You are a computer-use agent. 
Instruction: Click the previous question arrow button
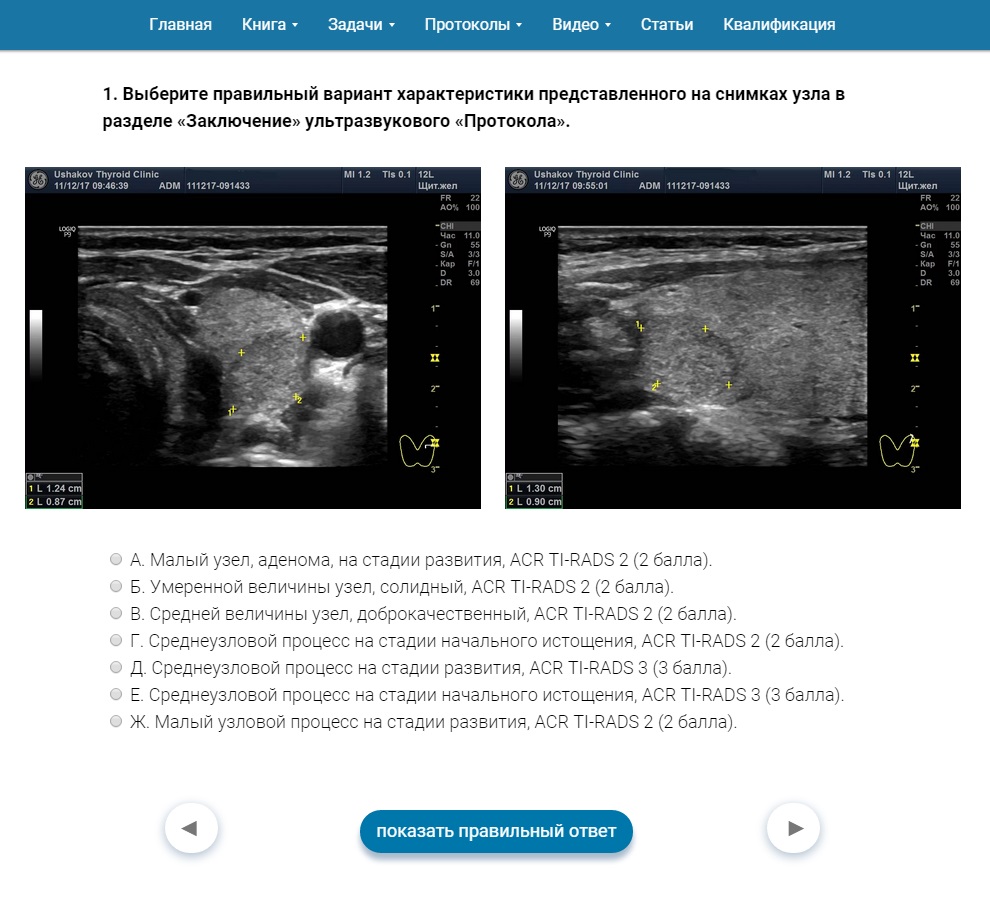(x=190, y=828)
